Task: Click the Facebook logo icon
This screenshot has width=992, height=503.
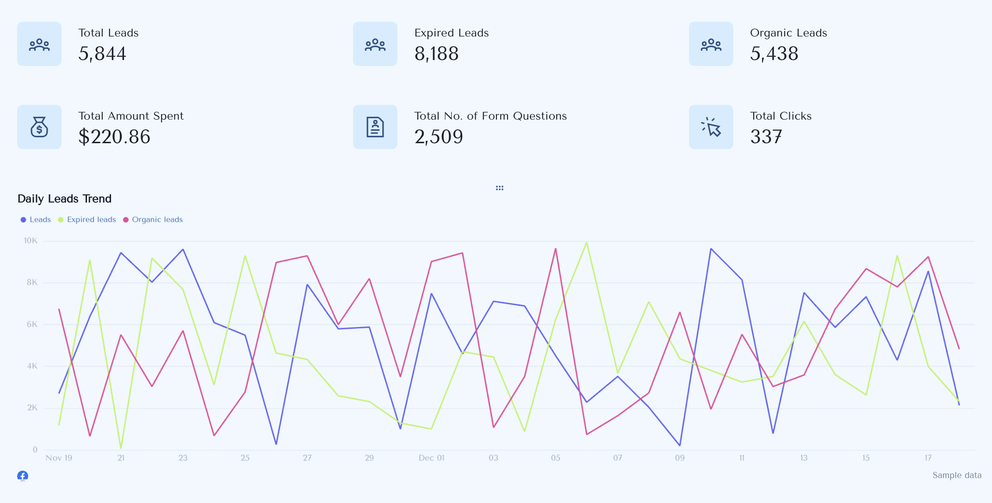Action: 22,476
